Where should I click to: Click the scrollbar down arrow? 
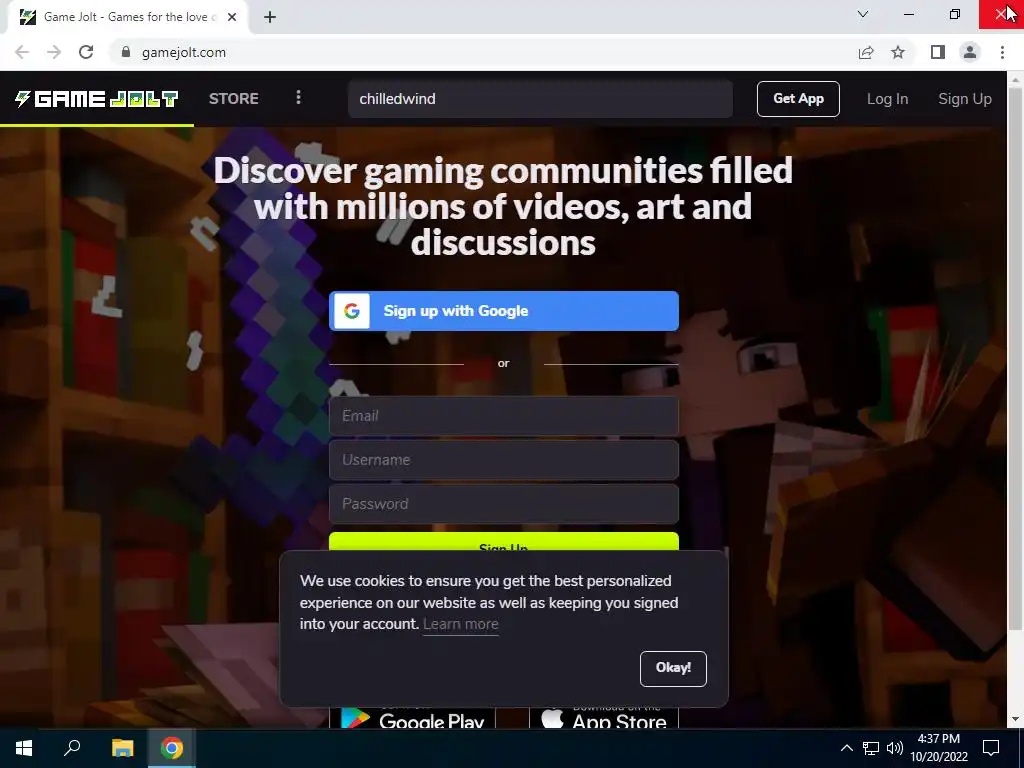click(1015, 719)
